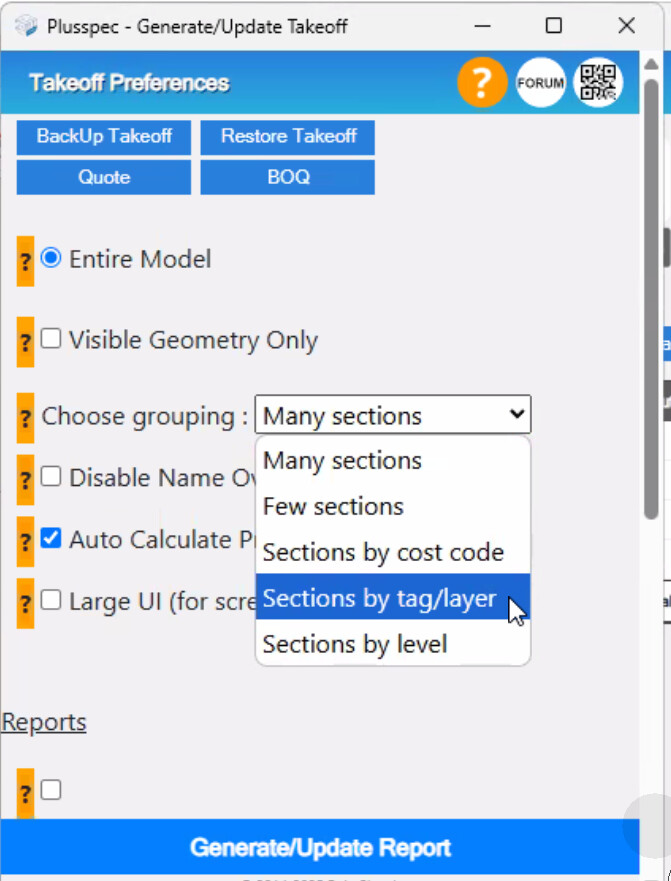
Task: Select Few sections grouping option
Action: click(333, 506)
